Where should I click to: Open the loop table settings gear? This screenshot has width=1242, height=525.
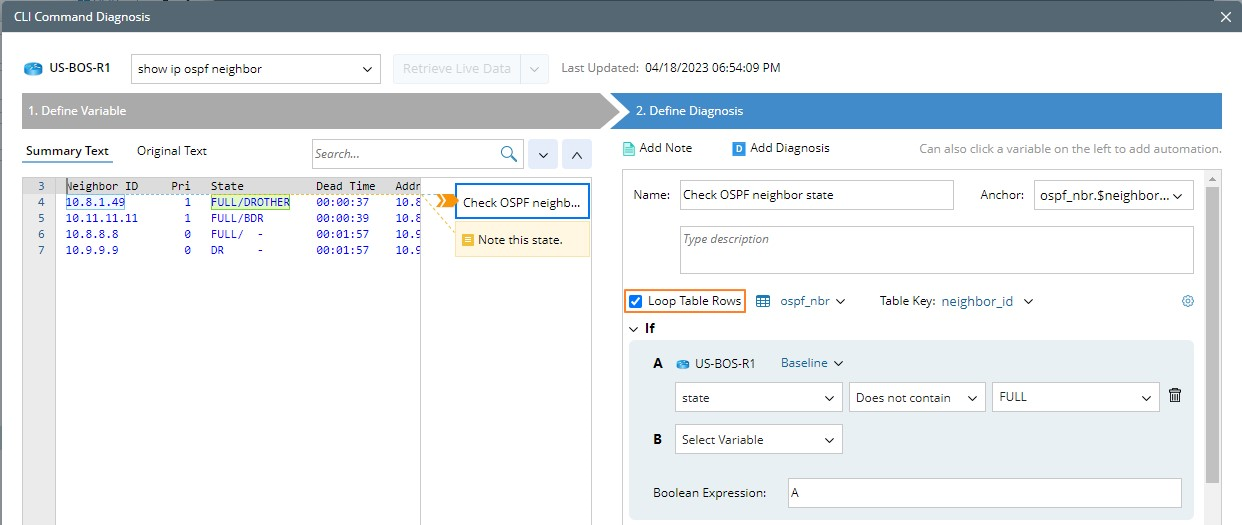(1188, 301)
